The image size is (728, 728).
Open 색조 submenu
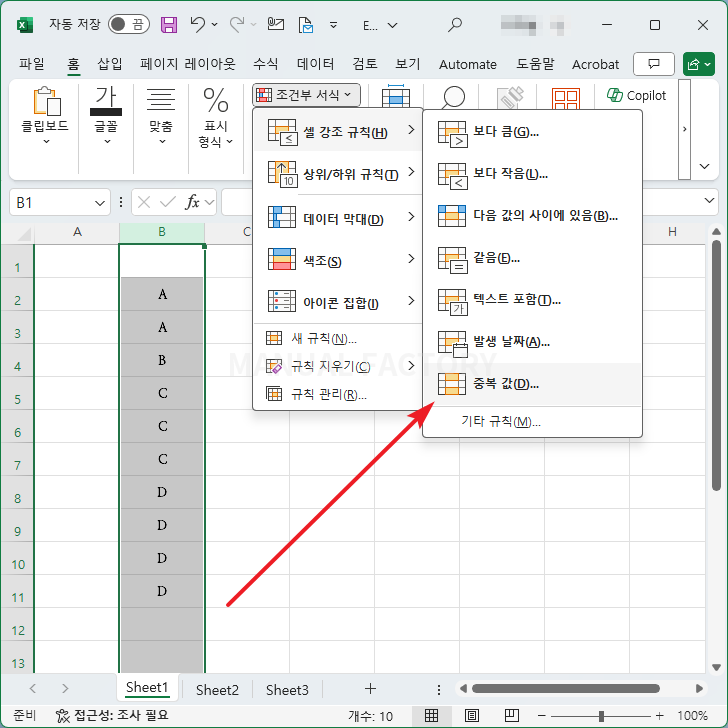338,260
